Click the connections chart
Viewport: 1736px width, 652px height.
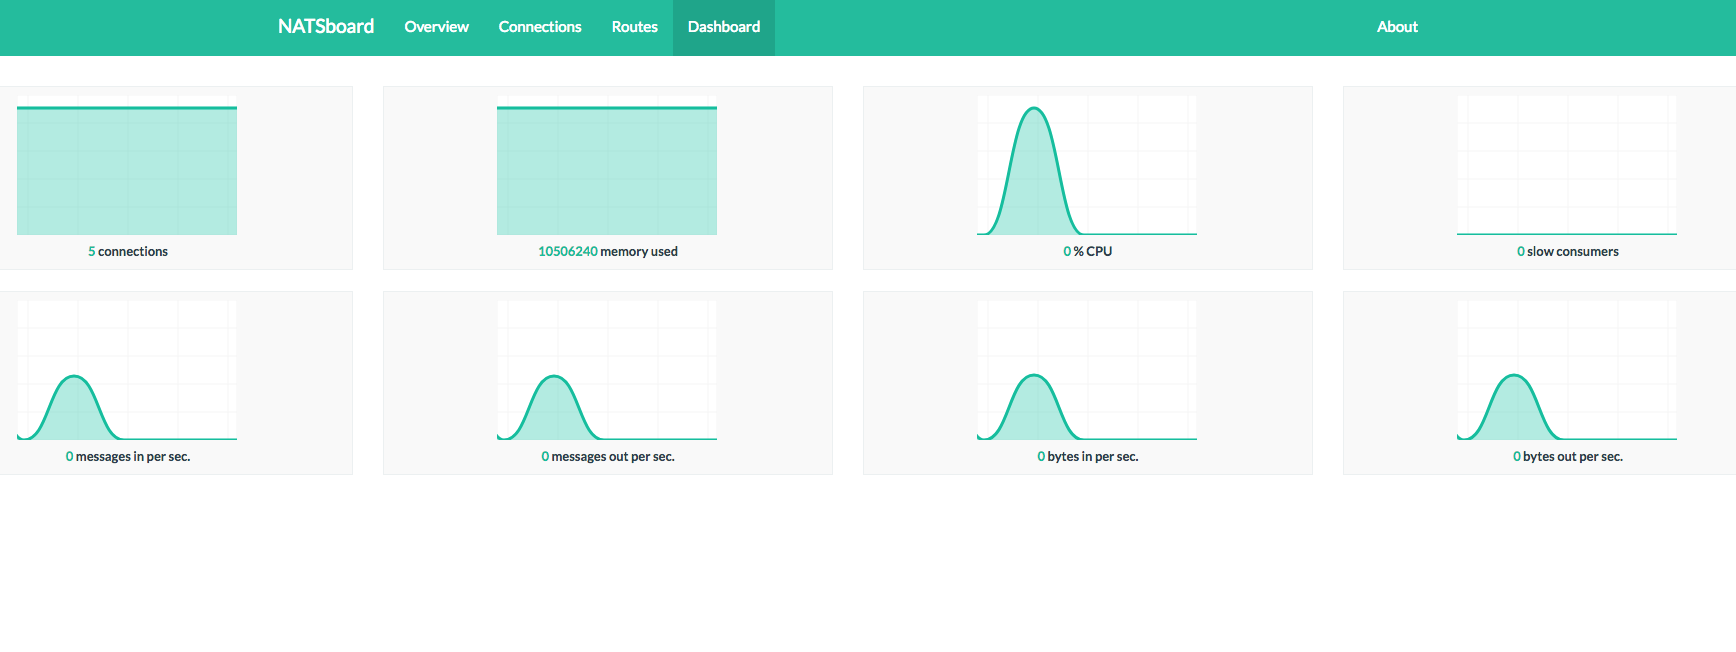pyautogui.click(x=127, y=166)
